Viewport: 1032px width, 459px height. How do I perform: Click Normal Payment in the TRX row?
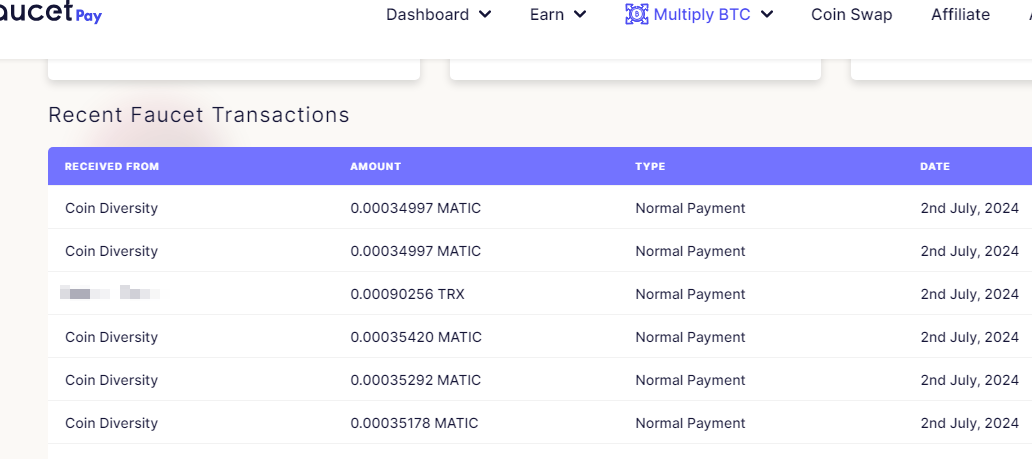pos(690,294)
